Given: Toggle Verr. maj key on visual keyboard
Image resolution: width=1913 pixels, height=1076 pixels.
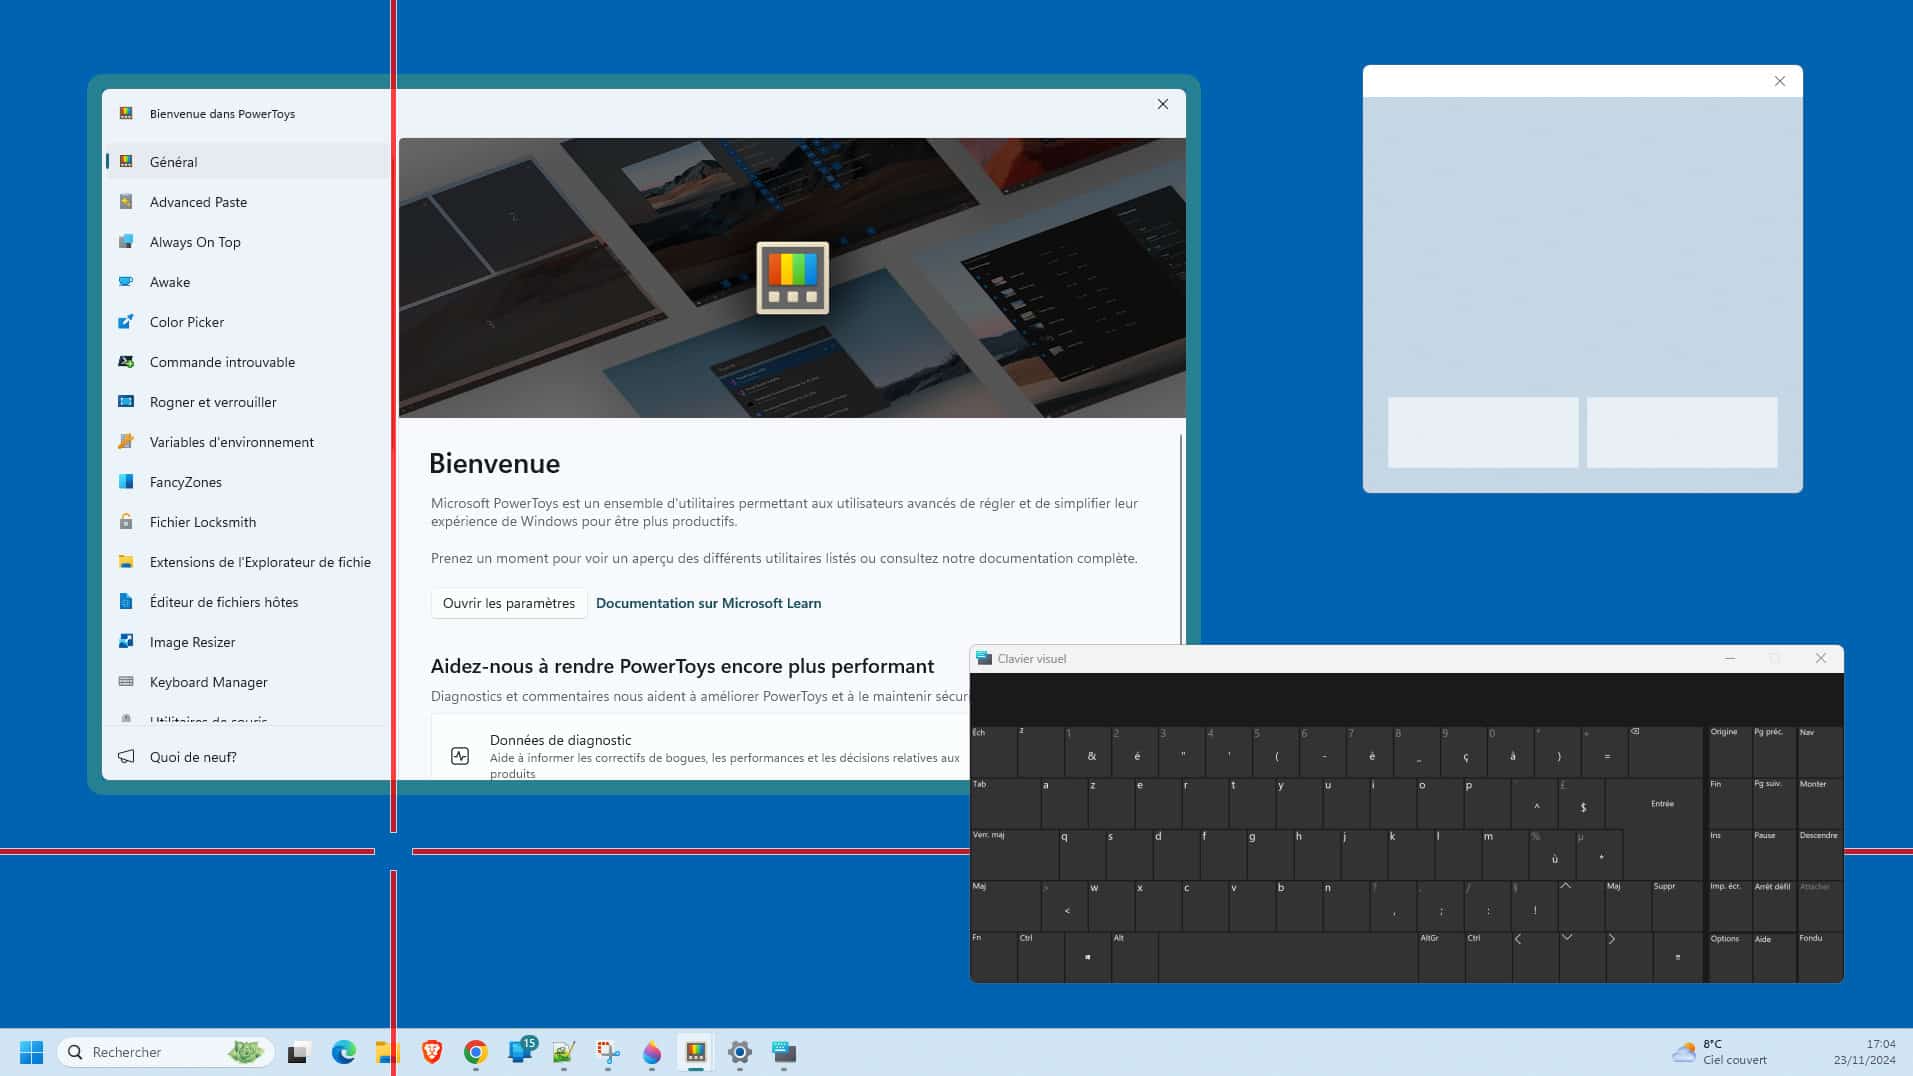Looking at the screenshot, I should [1014, 854].
